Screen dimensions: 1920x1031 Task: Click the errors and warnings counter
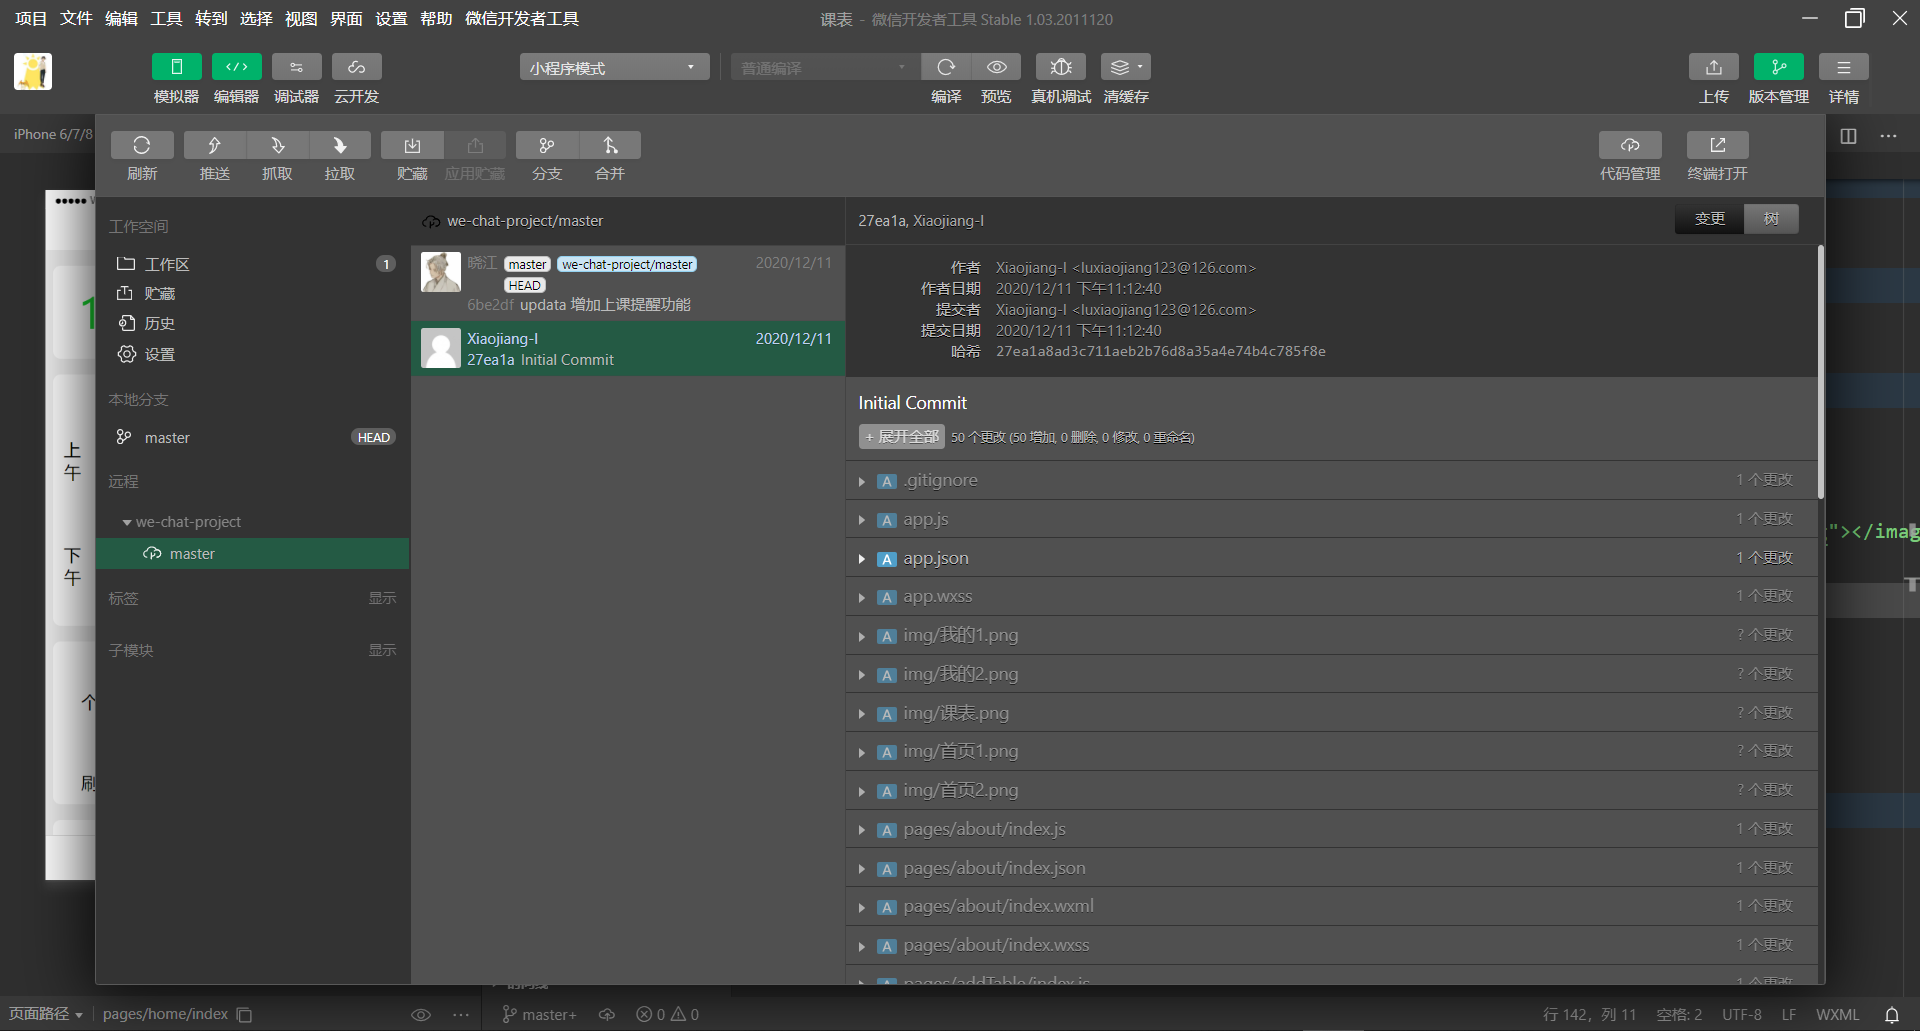click(x=668, y=1015)
